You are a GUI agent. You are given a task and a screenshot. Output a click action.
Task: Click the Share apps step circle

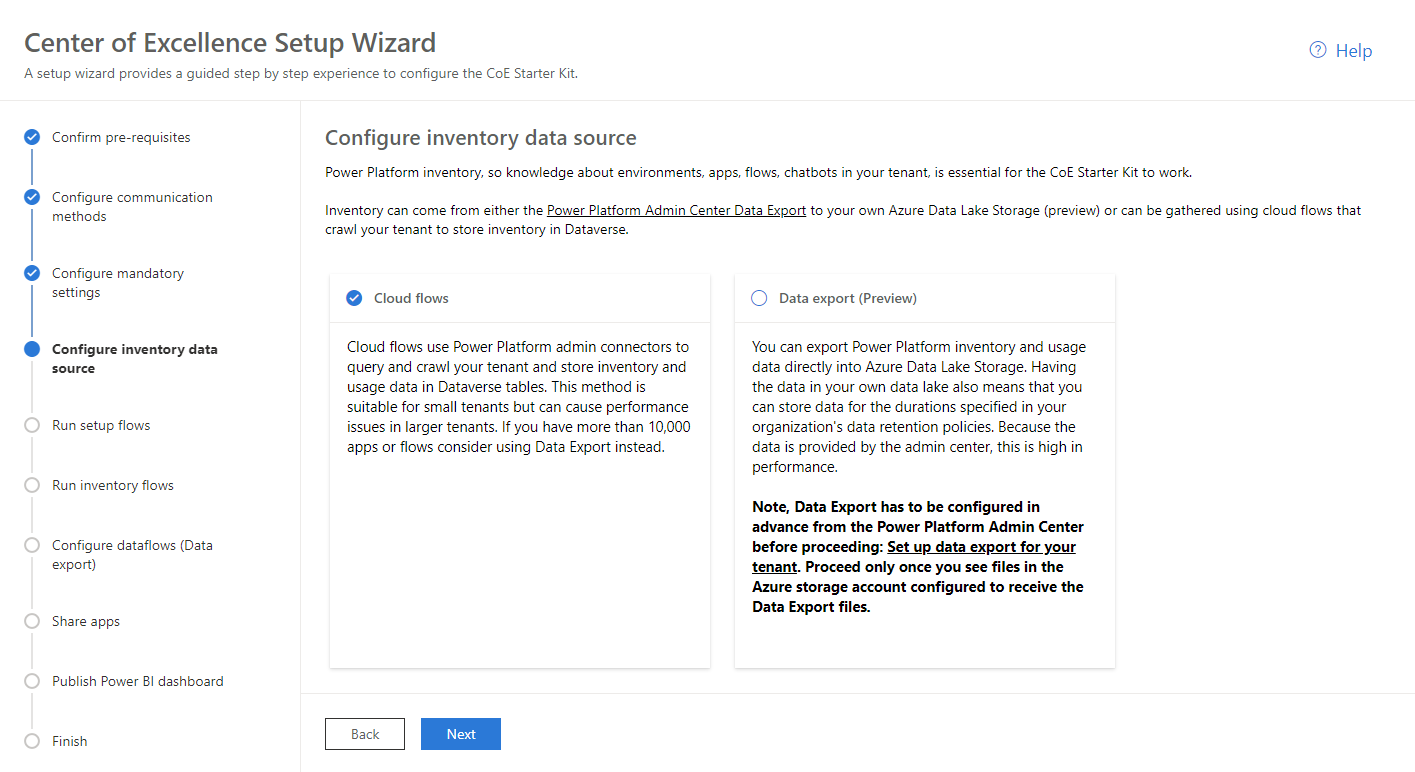pyautogui.click(x=32, y=621)
